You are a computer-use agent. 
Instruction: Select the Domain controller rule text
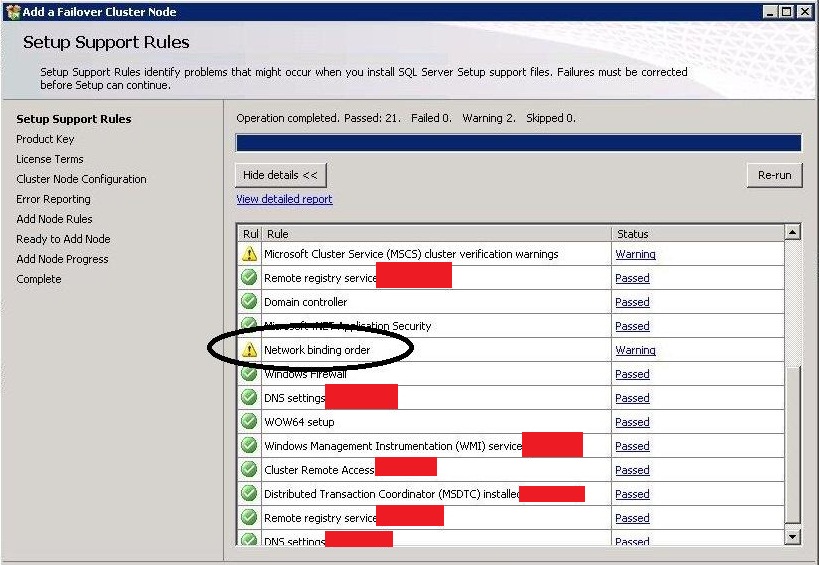pyautogui.click(x=306, y=302)
